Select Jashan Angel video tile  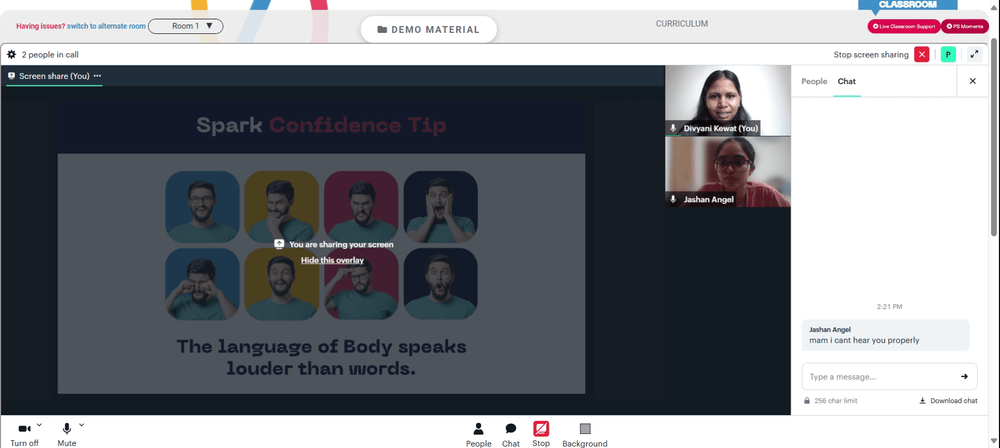point(728,172)
